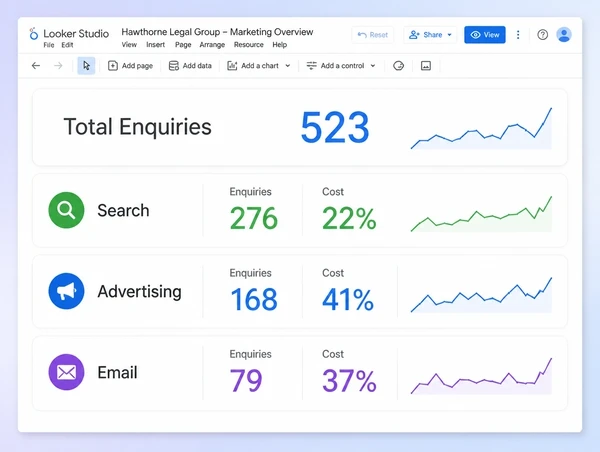This screenshot has width=600, height=452.
Task: Expand the Add a chart dropdown arrow
Action: tap(288, 66)
